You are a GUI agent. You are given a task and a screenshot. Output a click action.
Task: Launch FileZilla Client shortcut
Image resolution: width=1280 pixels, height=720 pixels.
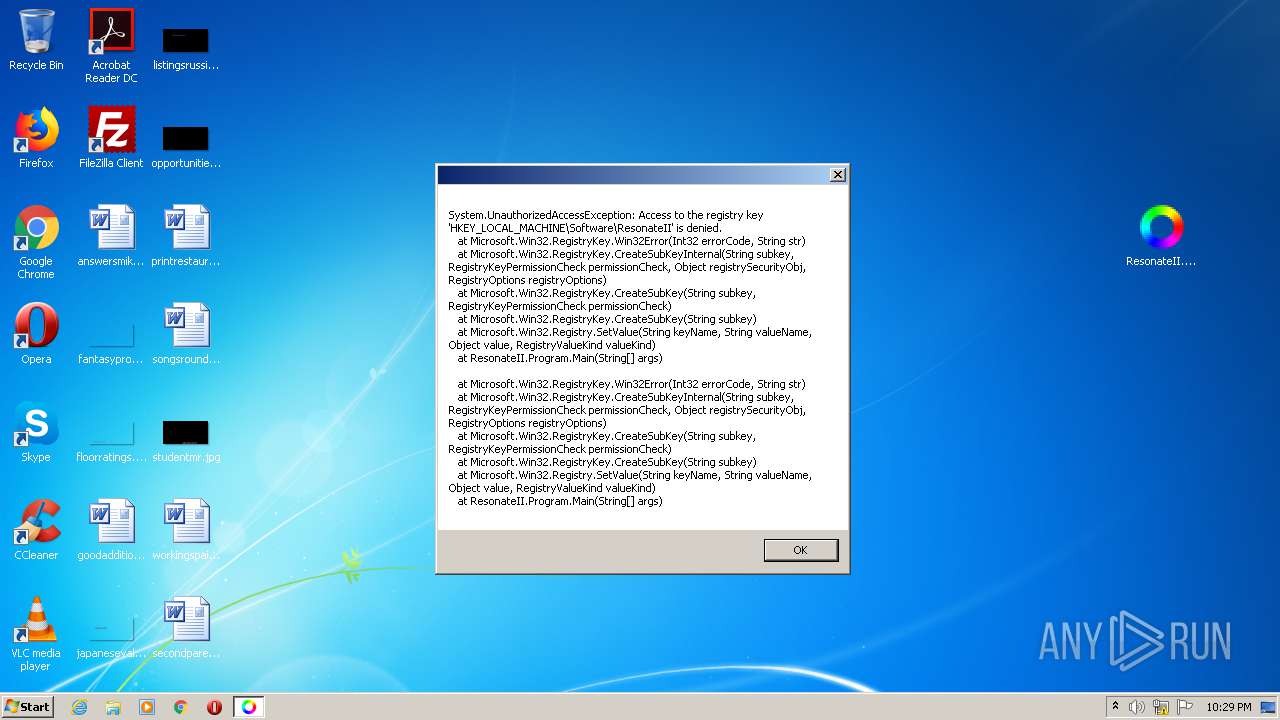(x=111, y=138)
